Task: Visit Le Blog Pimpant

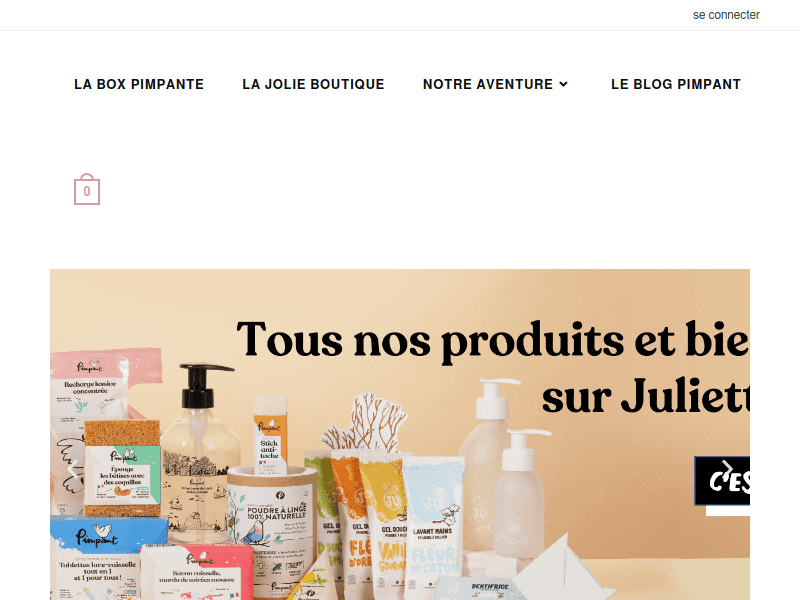Action: [676, 84]
